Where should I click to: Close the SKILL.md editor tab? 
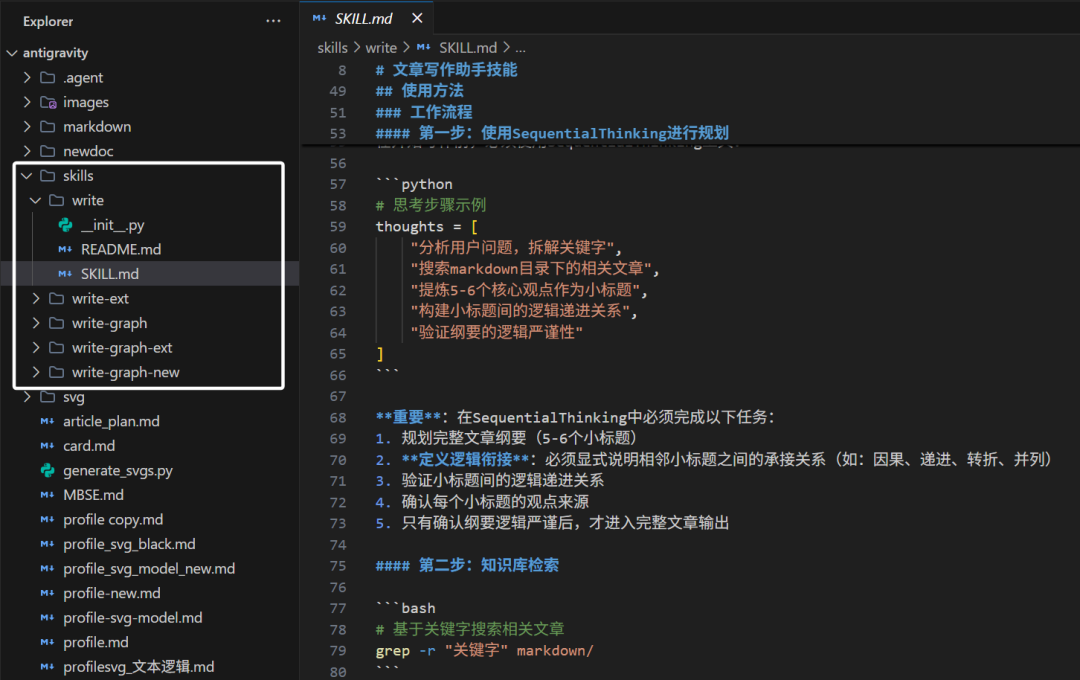(417, 18)
